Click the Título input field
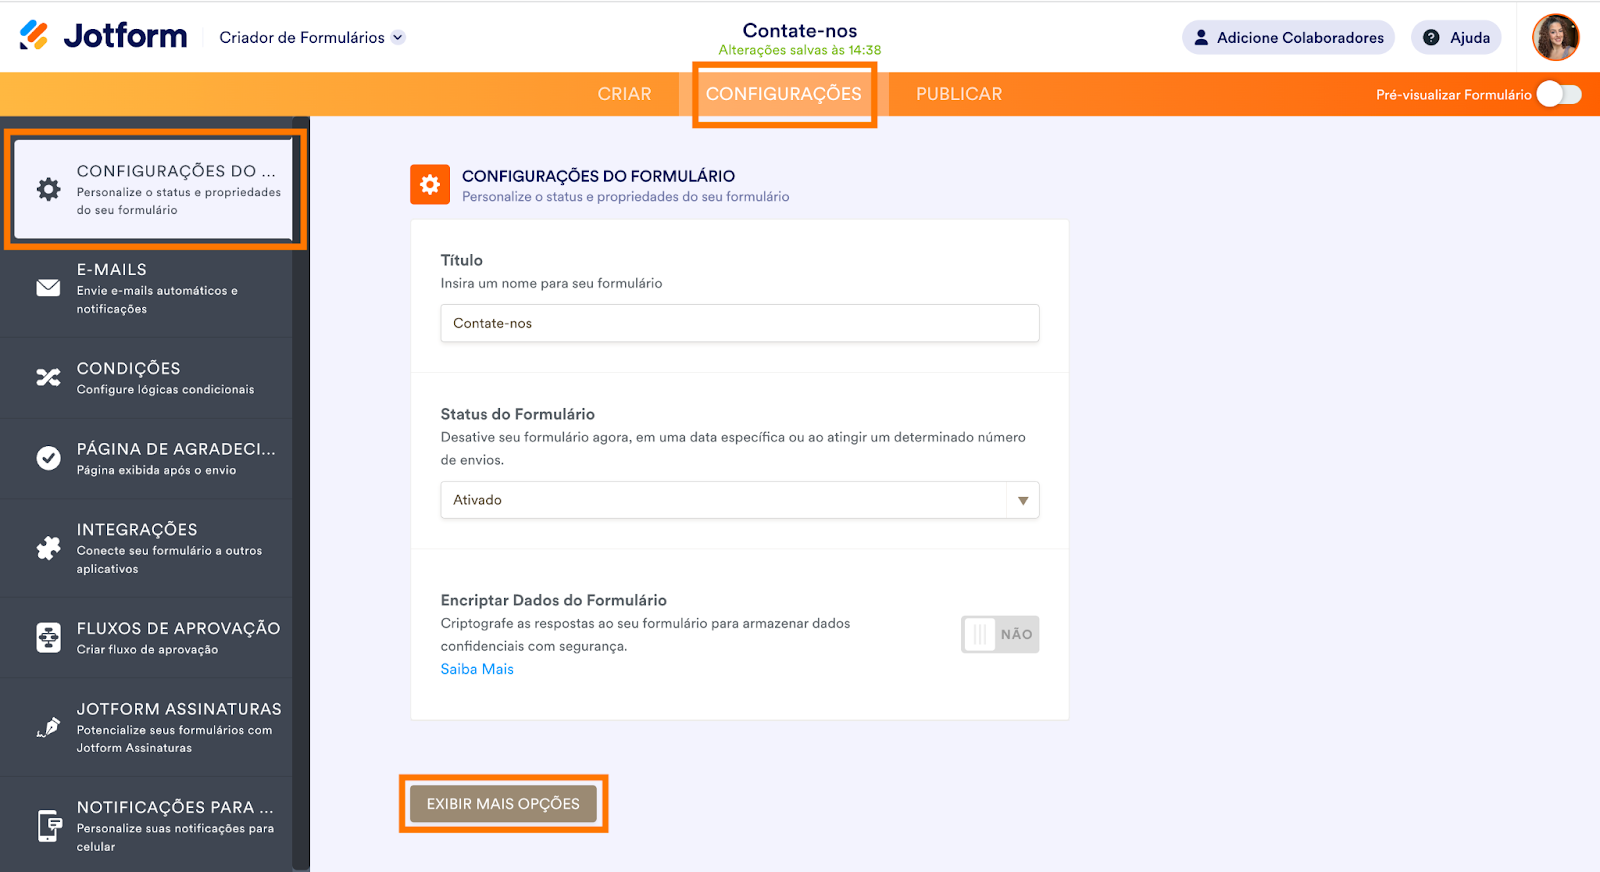1600x872 pixels. point(740,322)
